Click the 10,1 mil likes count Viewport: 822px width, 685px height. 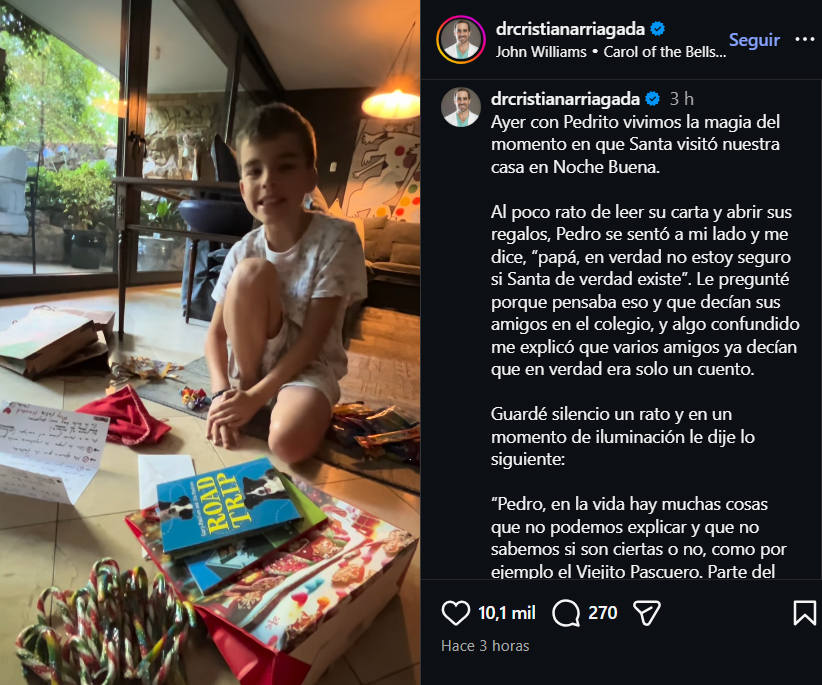tap(506, 613)
